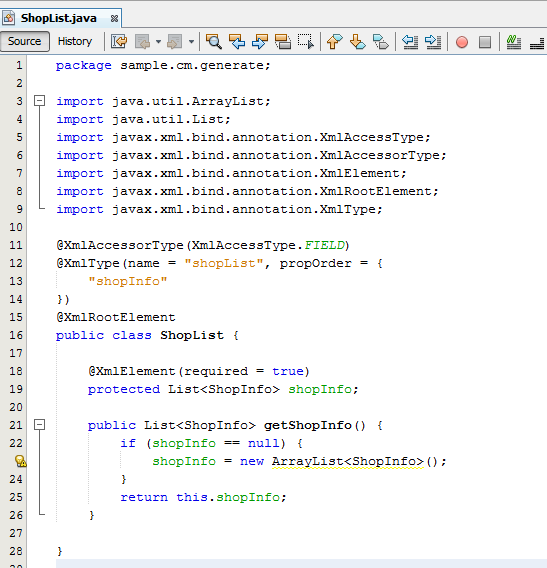Toggle Highlight Search icon
This screenshot has width=547, height=568.
tap(283, 42)
